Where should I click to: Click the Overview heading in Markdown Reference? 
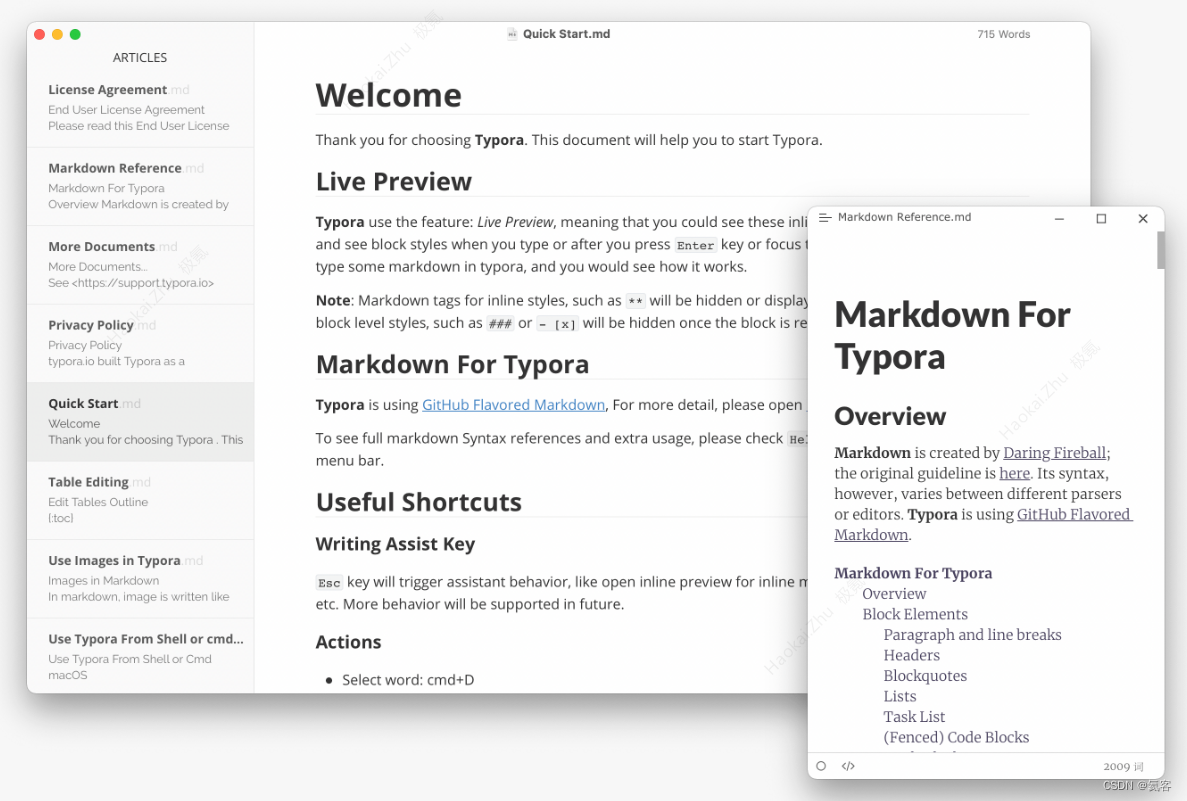[889, 416]
